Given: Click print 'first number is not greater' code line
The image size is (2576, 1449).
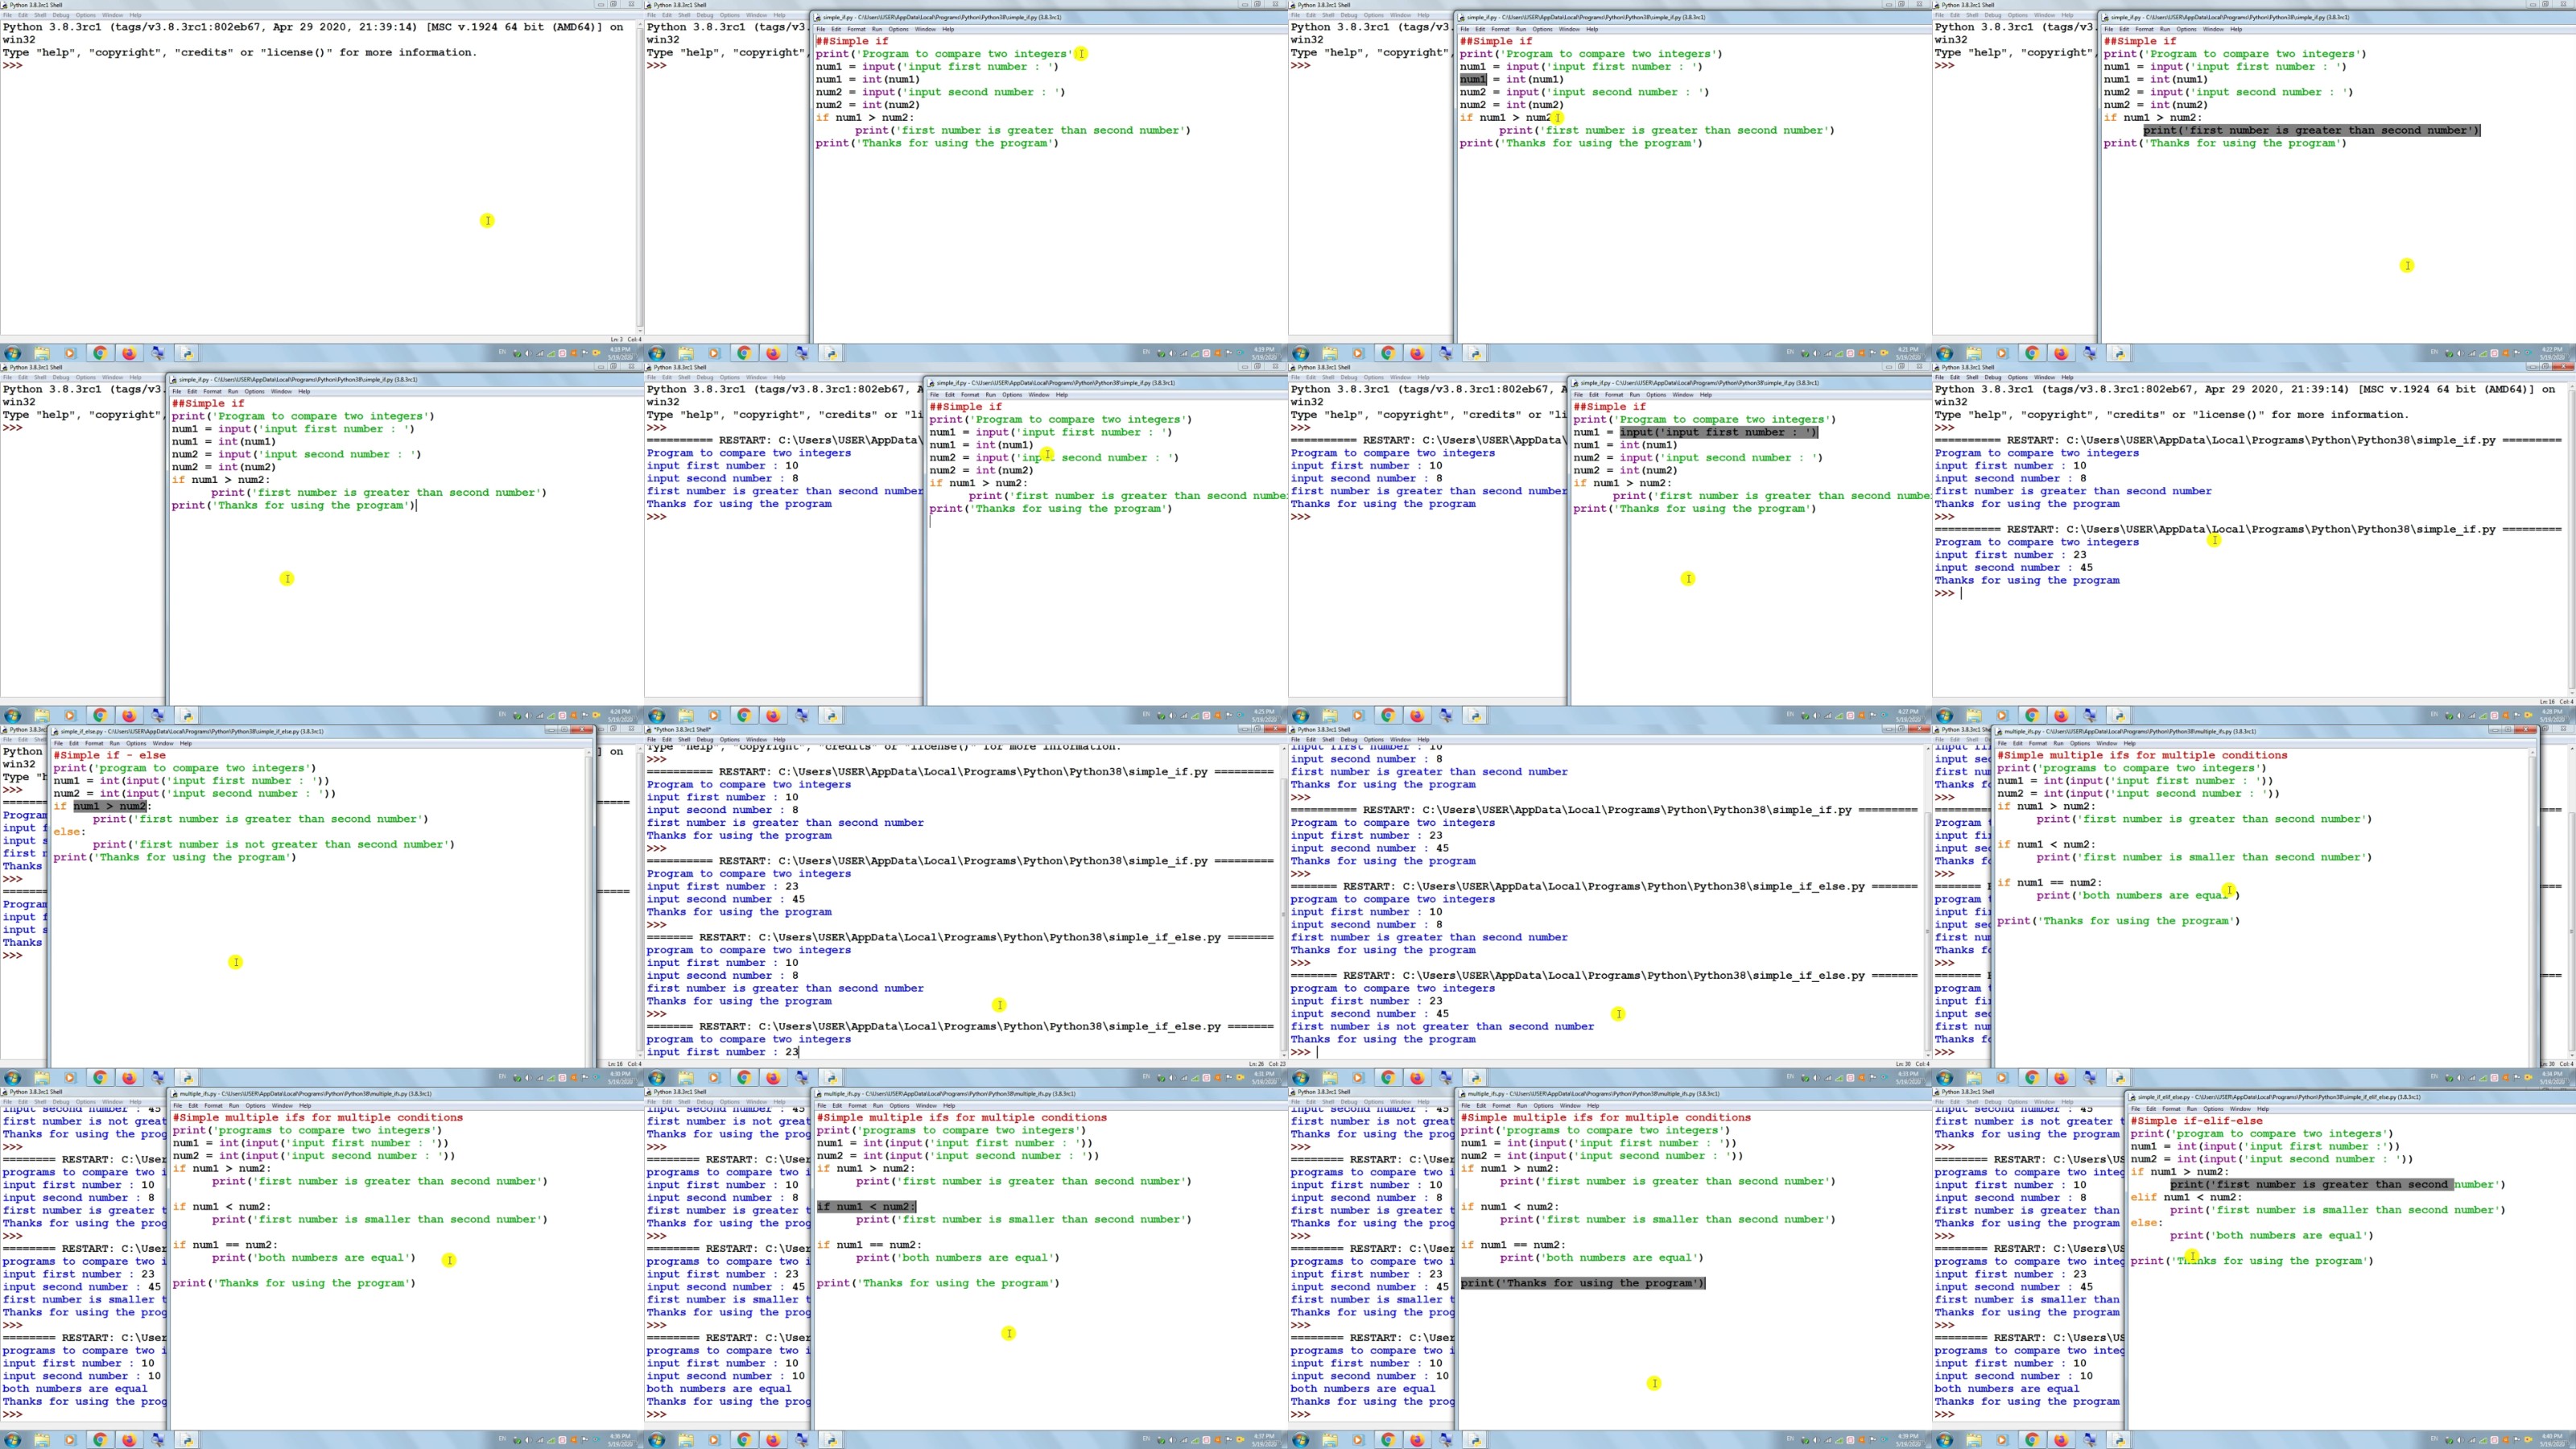Looking at the screenshot, I should point(273,844).
